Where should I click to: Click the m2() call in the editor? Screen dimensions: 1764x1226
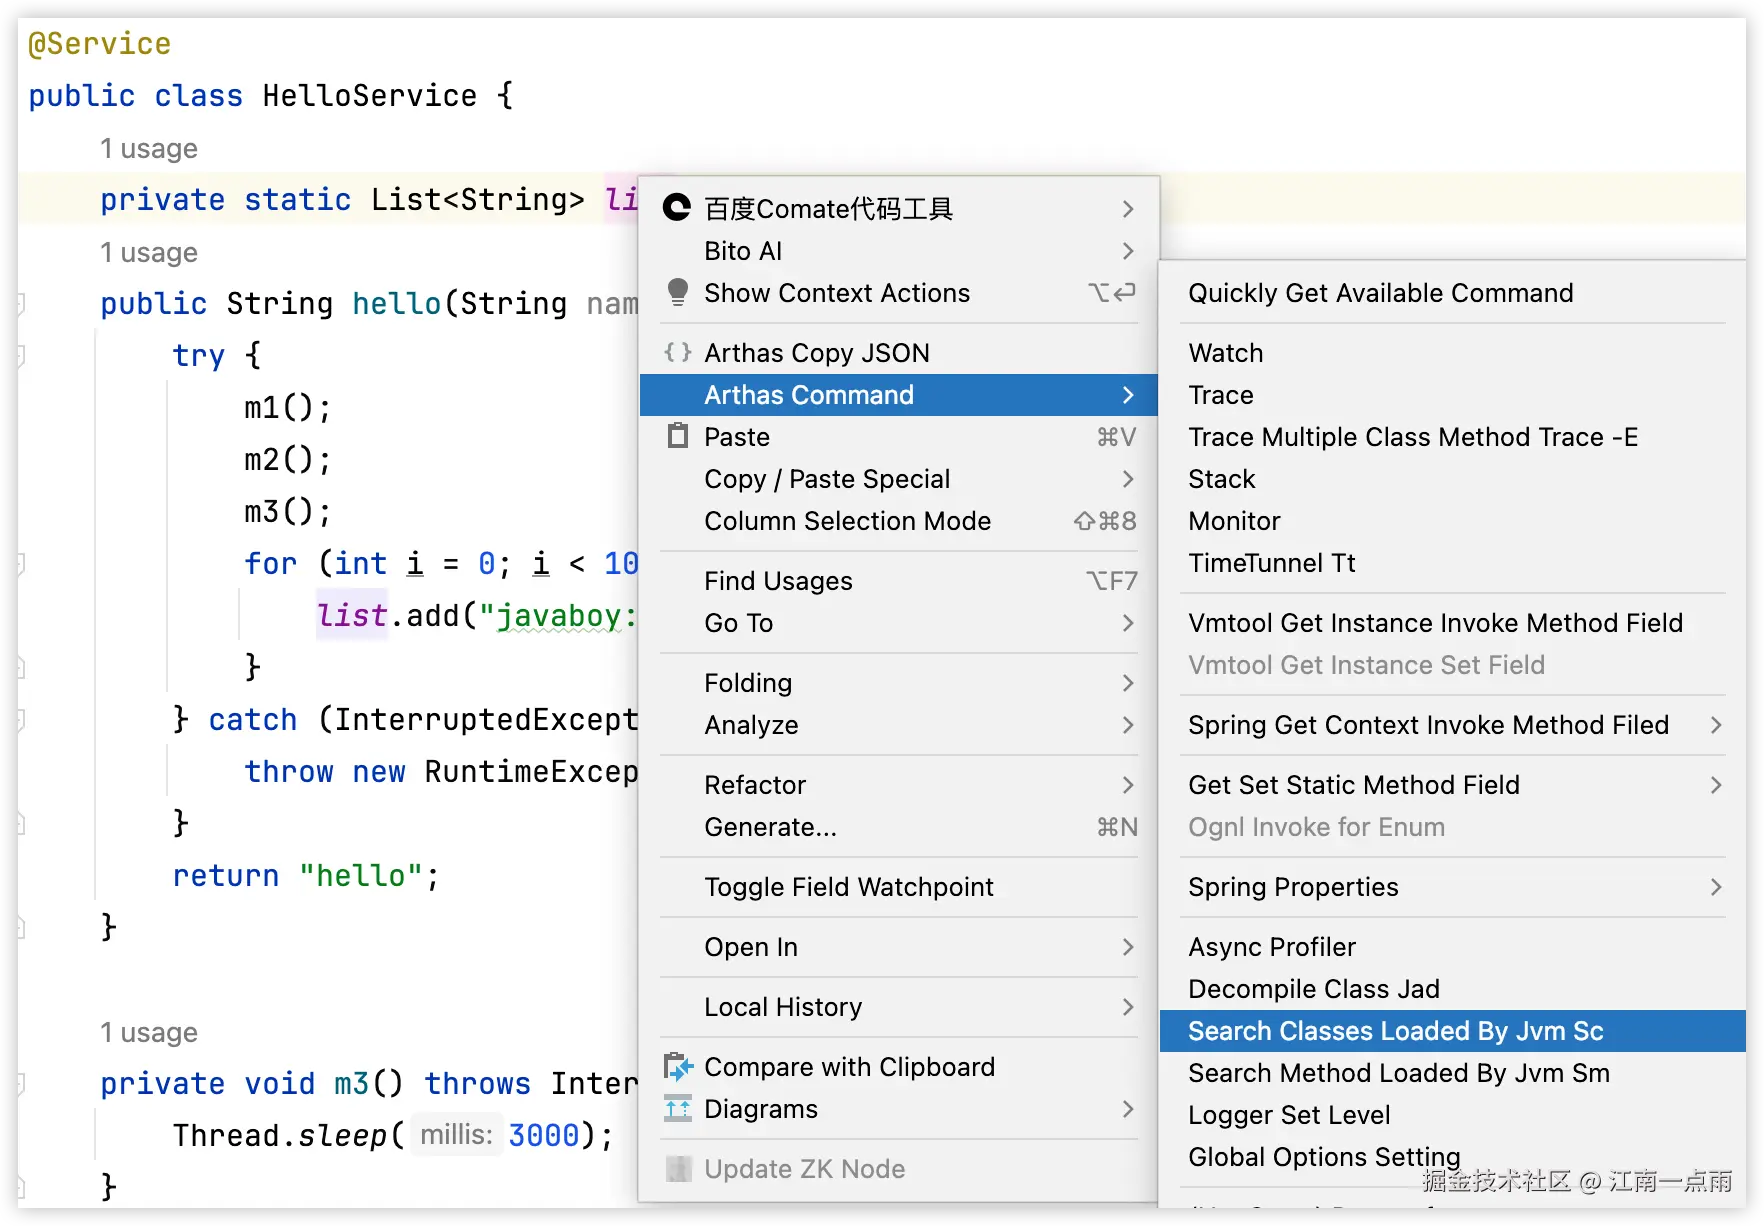(x=286, y=460)
